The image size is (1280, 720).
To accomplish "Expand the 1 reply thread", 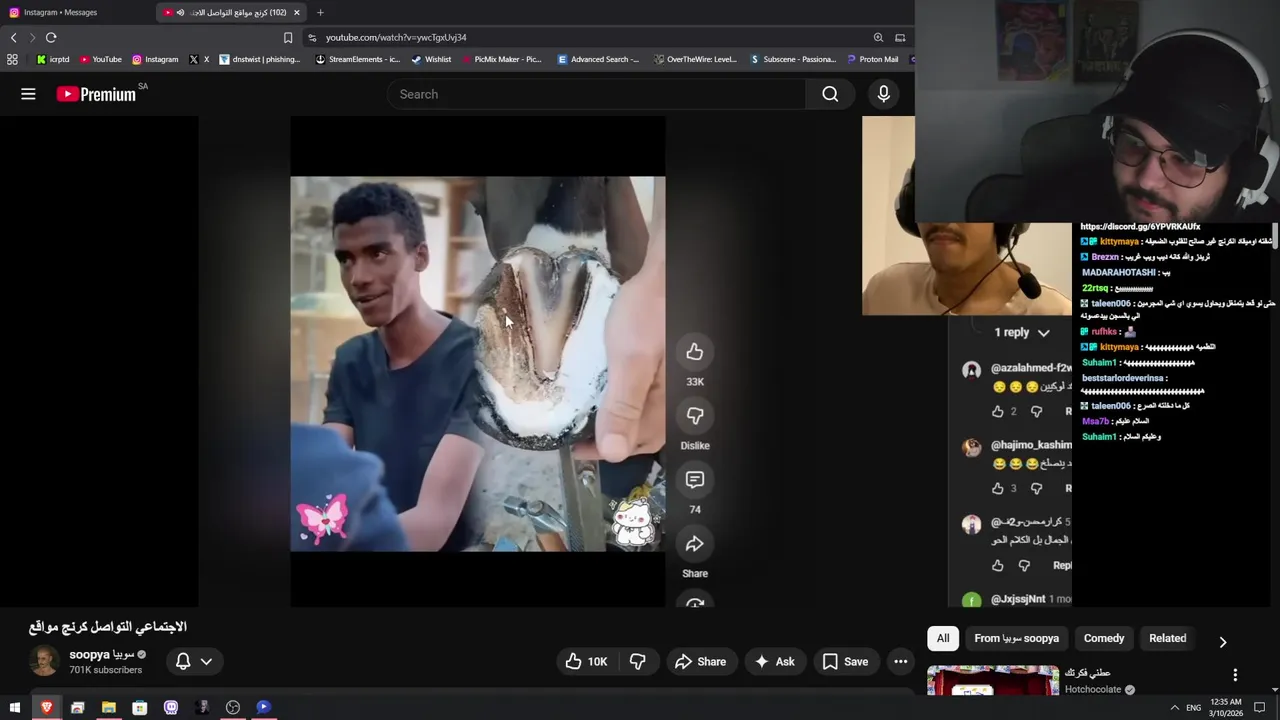I will 1021,332.
